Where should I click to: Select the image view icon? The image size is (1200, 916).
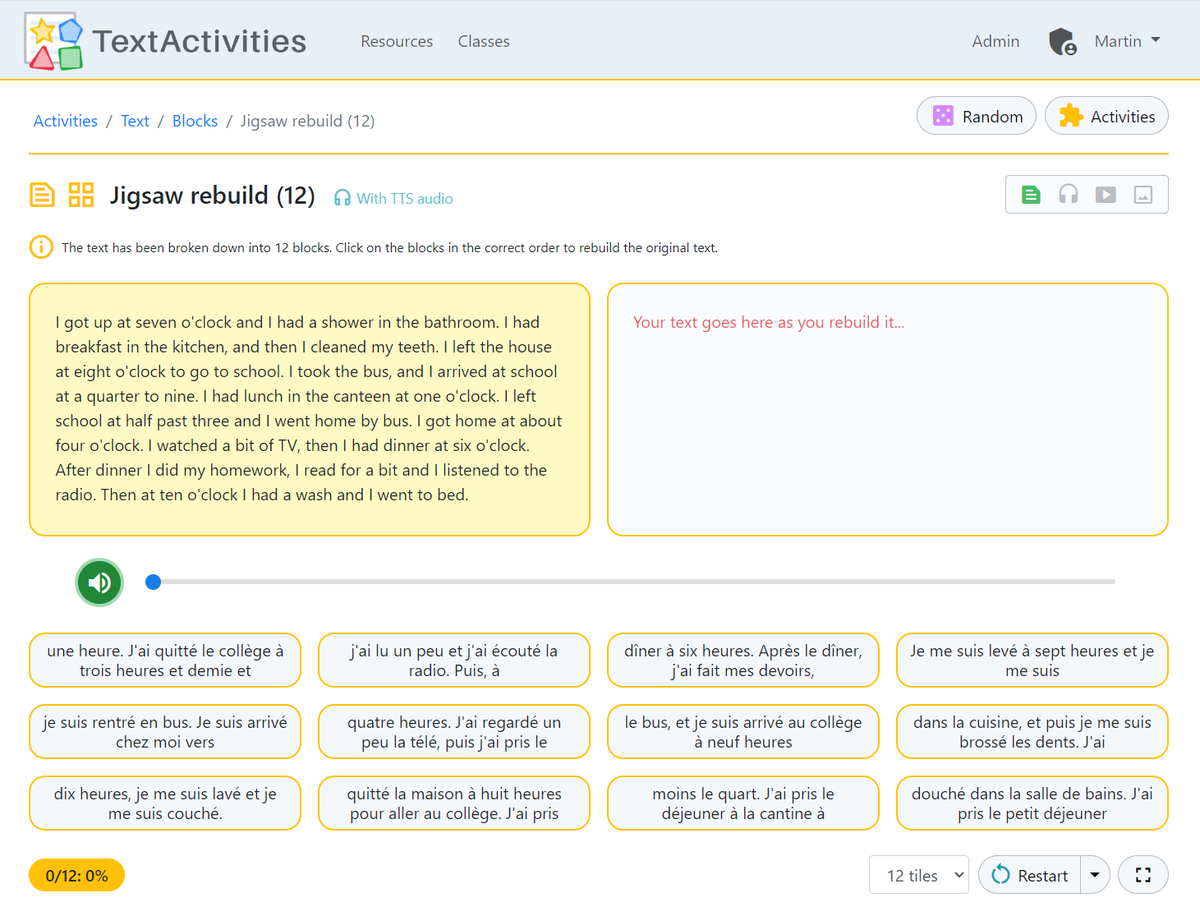coord(1142,194)
